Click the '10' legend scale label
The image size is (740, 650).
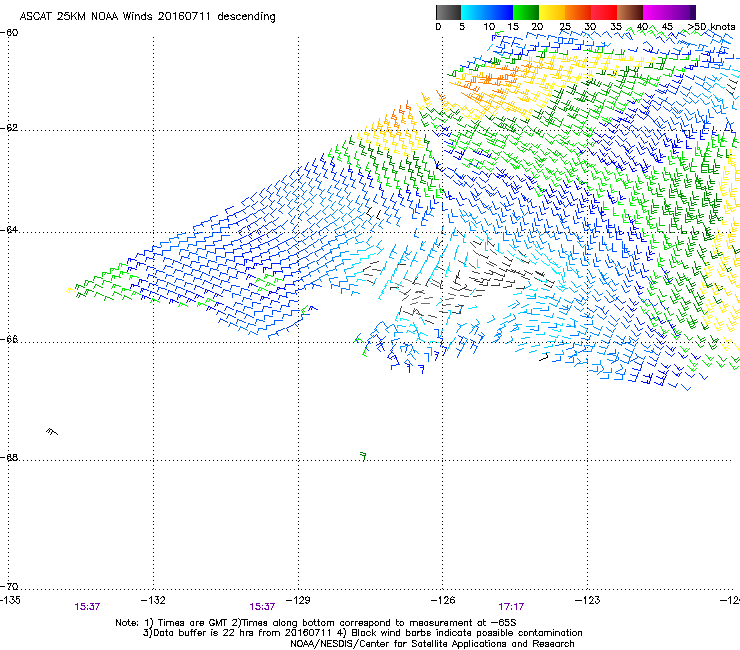489,27
